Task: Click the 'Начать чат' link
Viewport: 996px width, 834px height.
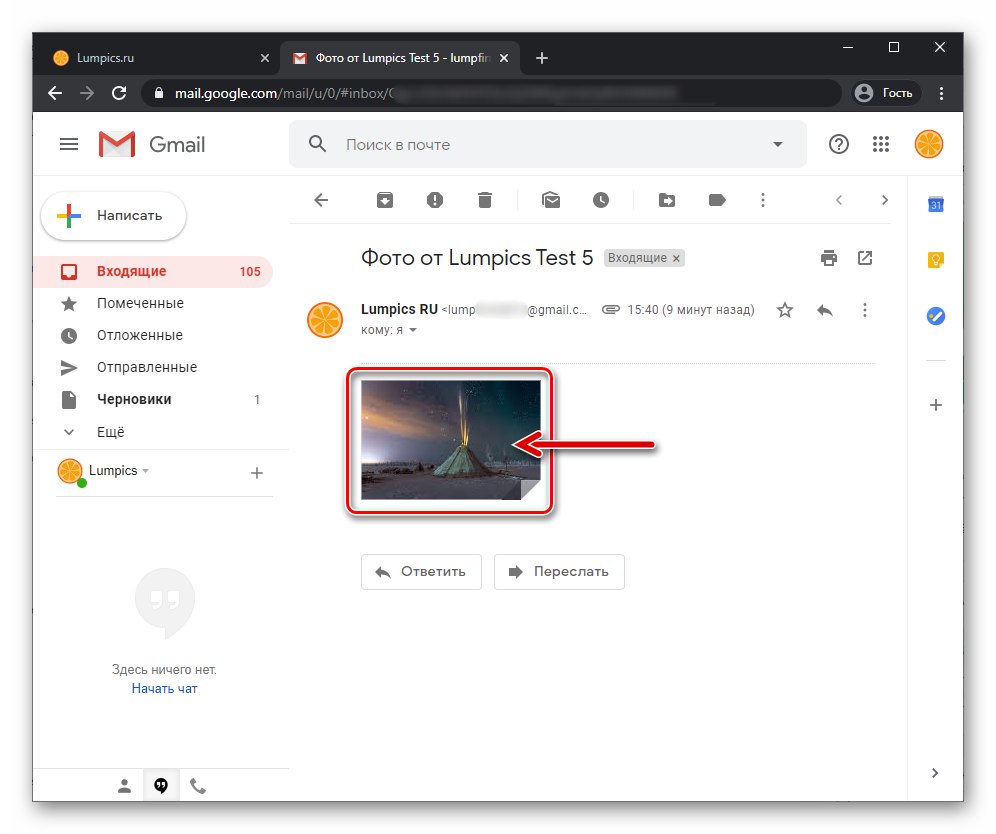Action: click(x=165, y=689)
